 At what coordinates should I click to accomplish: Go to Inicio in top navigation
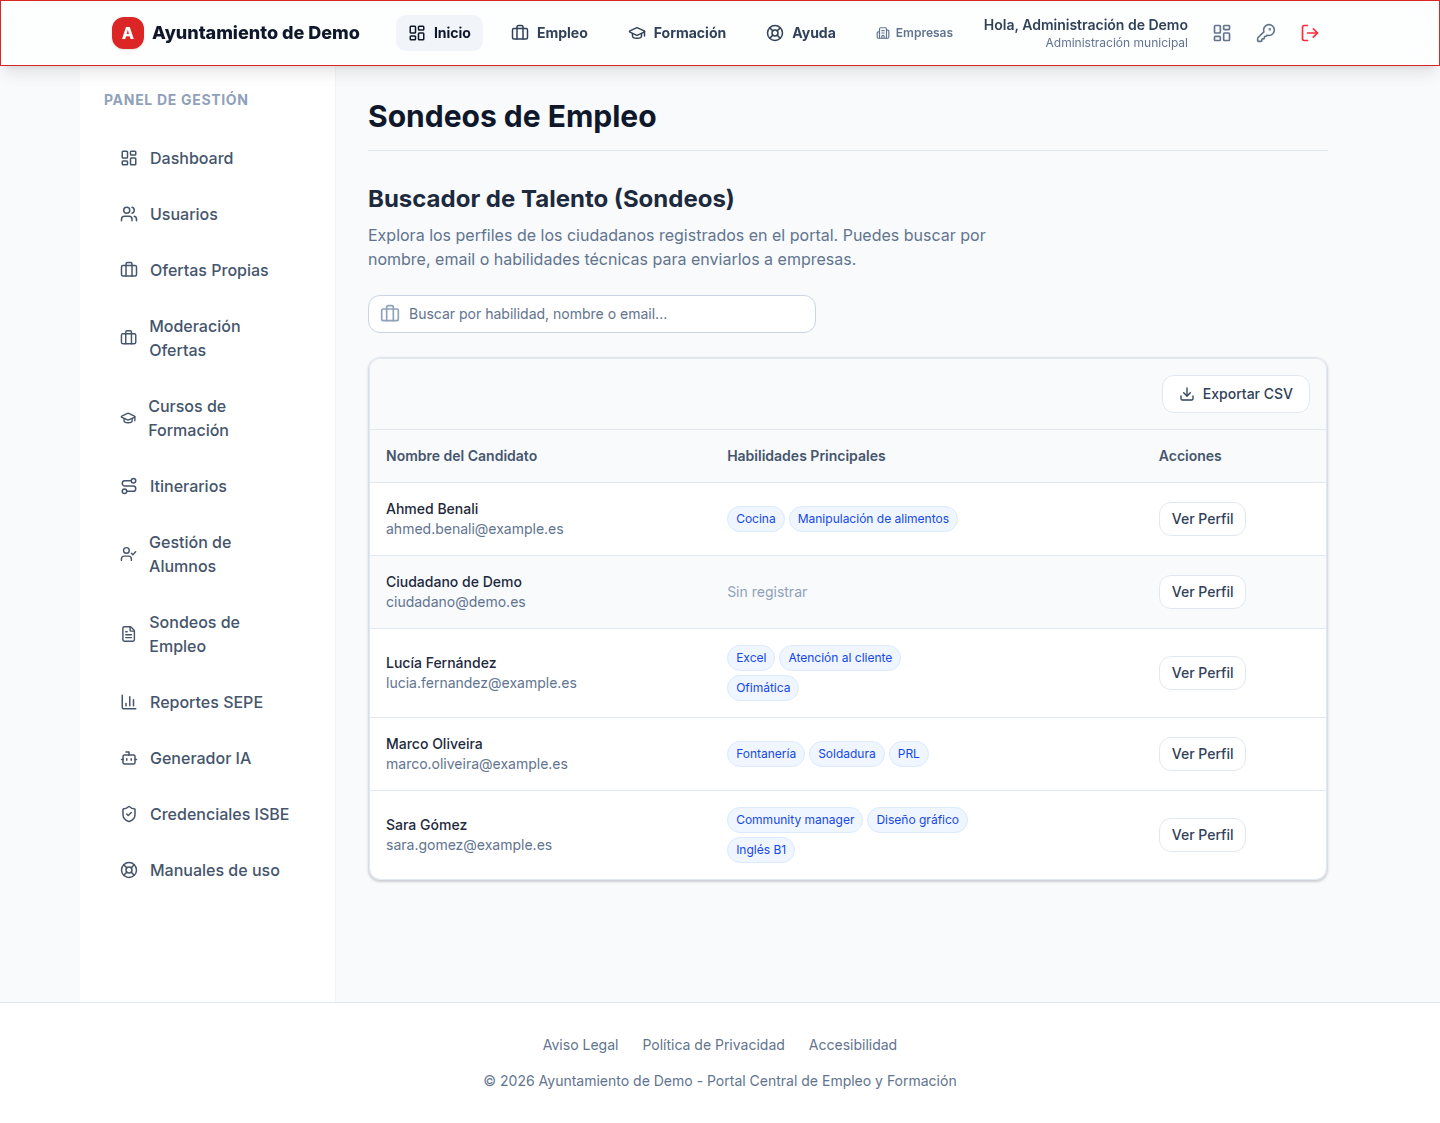439,33
